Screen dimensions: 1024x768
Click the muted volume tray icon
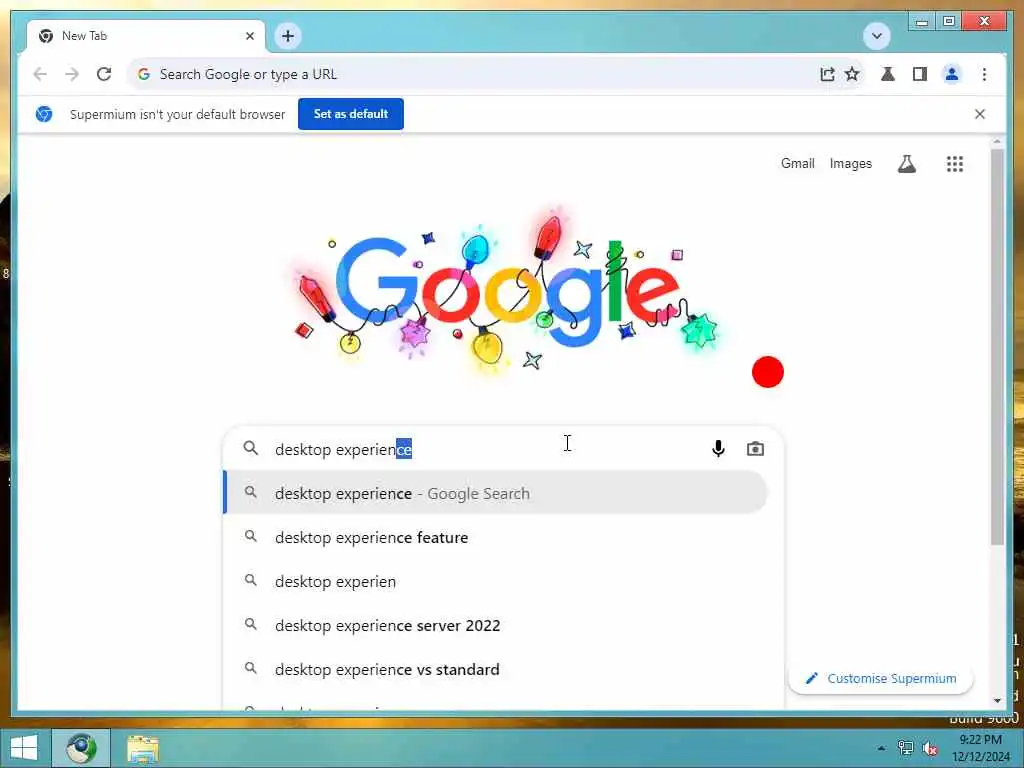pos(930,748)
